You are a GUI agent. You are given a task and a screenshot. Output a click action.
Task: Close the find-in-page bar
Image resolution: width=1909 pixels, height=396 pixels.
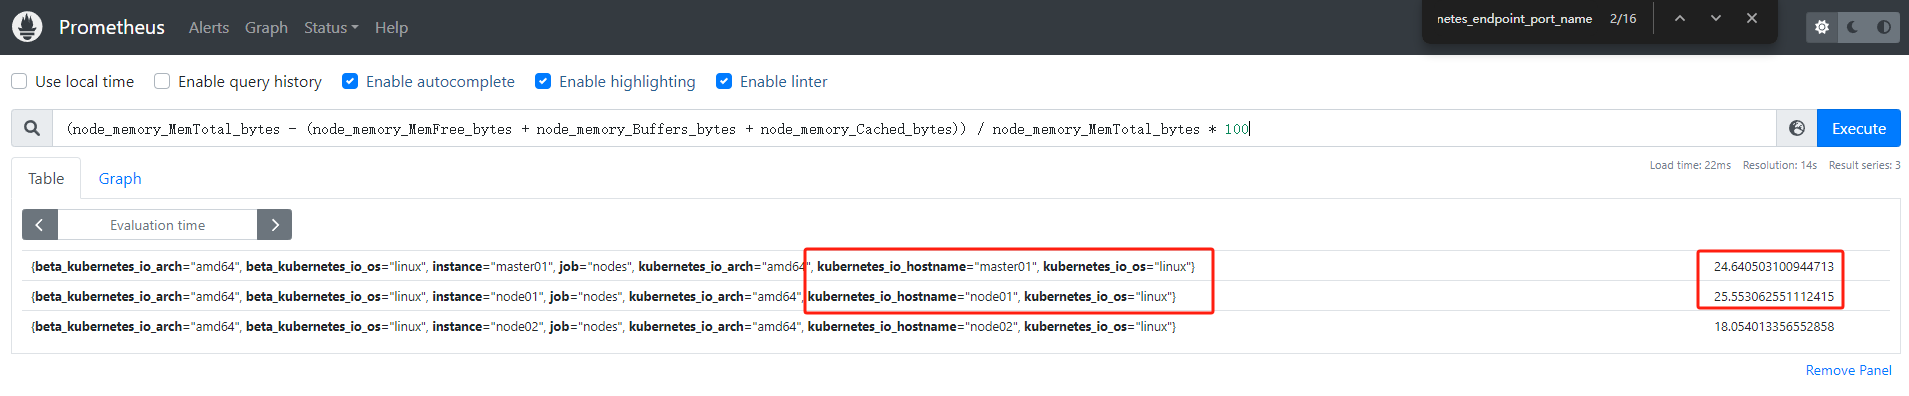[1752, 18]
